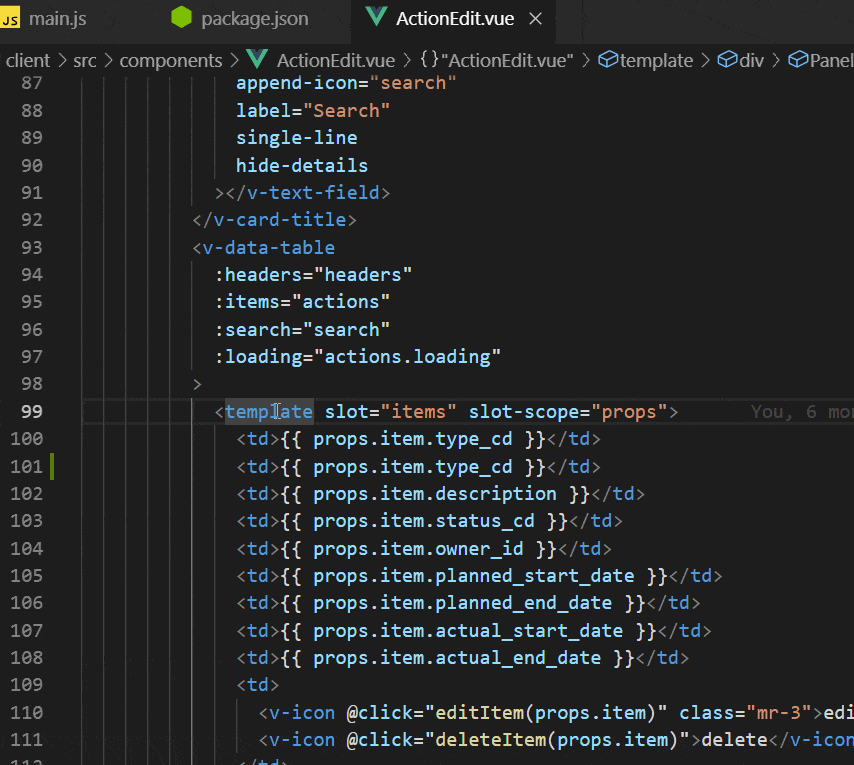The width and height of the screenshot is (854, 765).
Task: Click the cube icon beside Panel breadcrumb
Action: coord(797,61)
